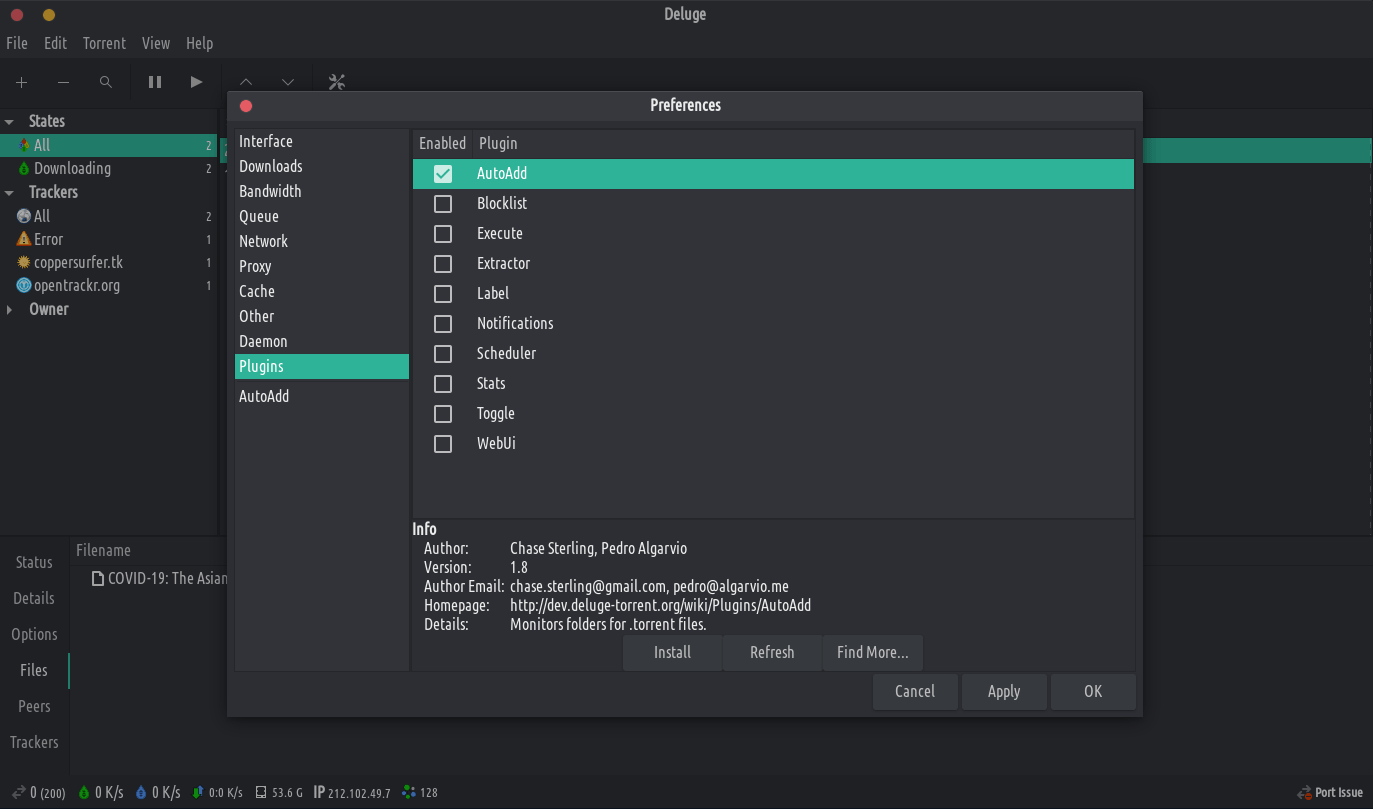1373x809 pixels.
Task: Click the Queue Down arrow icon
Action: click(x=288, y=82)
